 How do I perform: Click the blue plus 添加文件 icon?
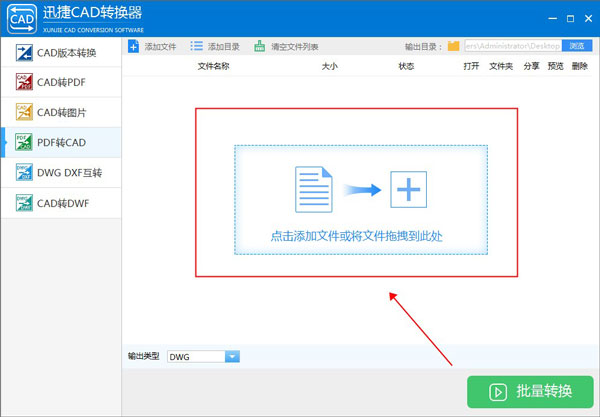(x=134, y=46)
